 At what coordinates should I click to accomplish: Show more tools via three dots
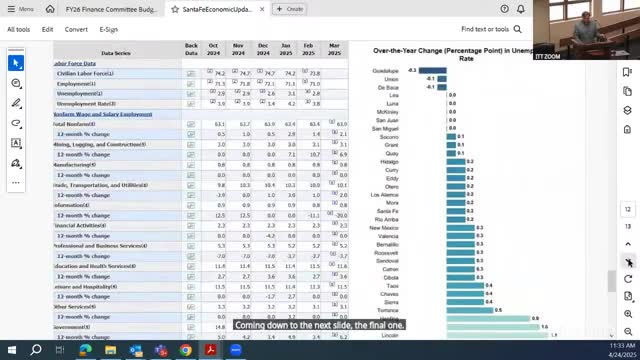(16, 183)
